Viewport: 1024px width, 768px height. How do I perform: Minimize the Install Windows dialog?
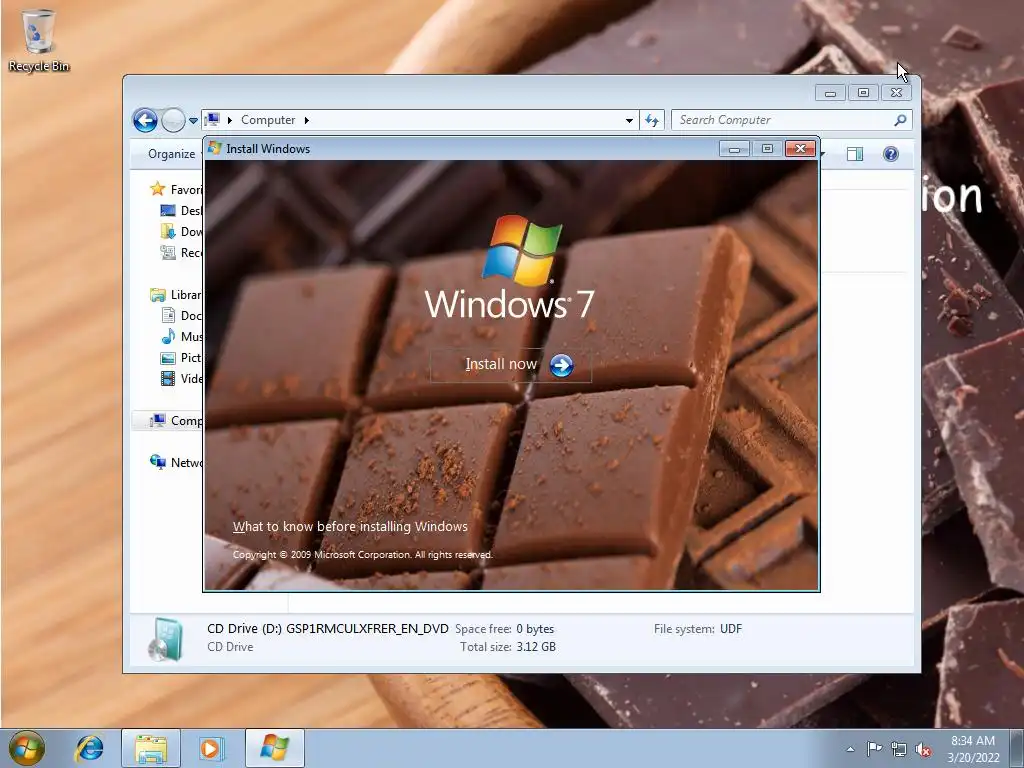click(734, 149)
